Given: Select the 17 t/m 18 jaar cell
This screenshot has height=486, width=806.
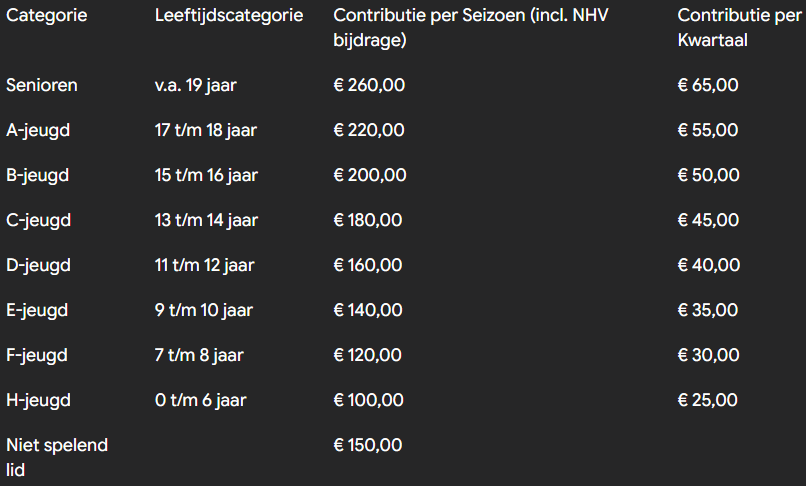Looking at the screenshot, I should pyautogui.click(x=206, y=130).
